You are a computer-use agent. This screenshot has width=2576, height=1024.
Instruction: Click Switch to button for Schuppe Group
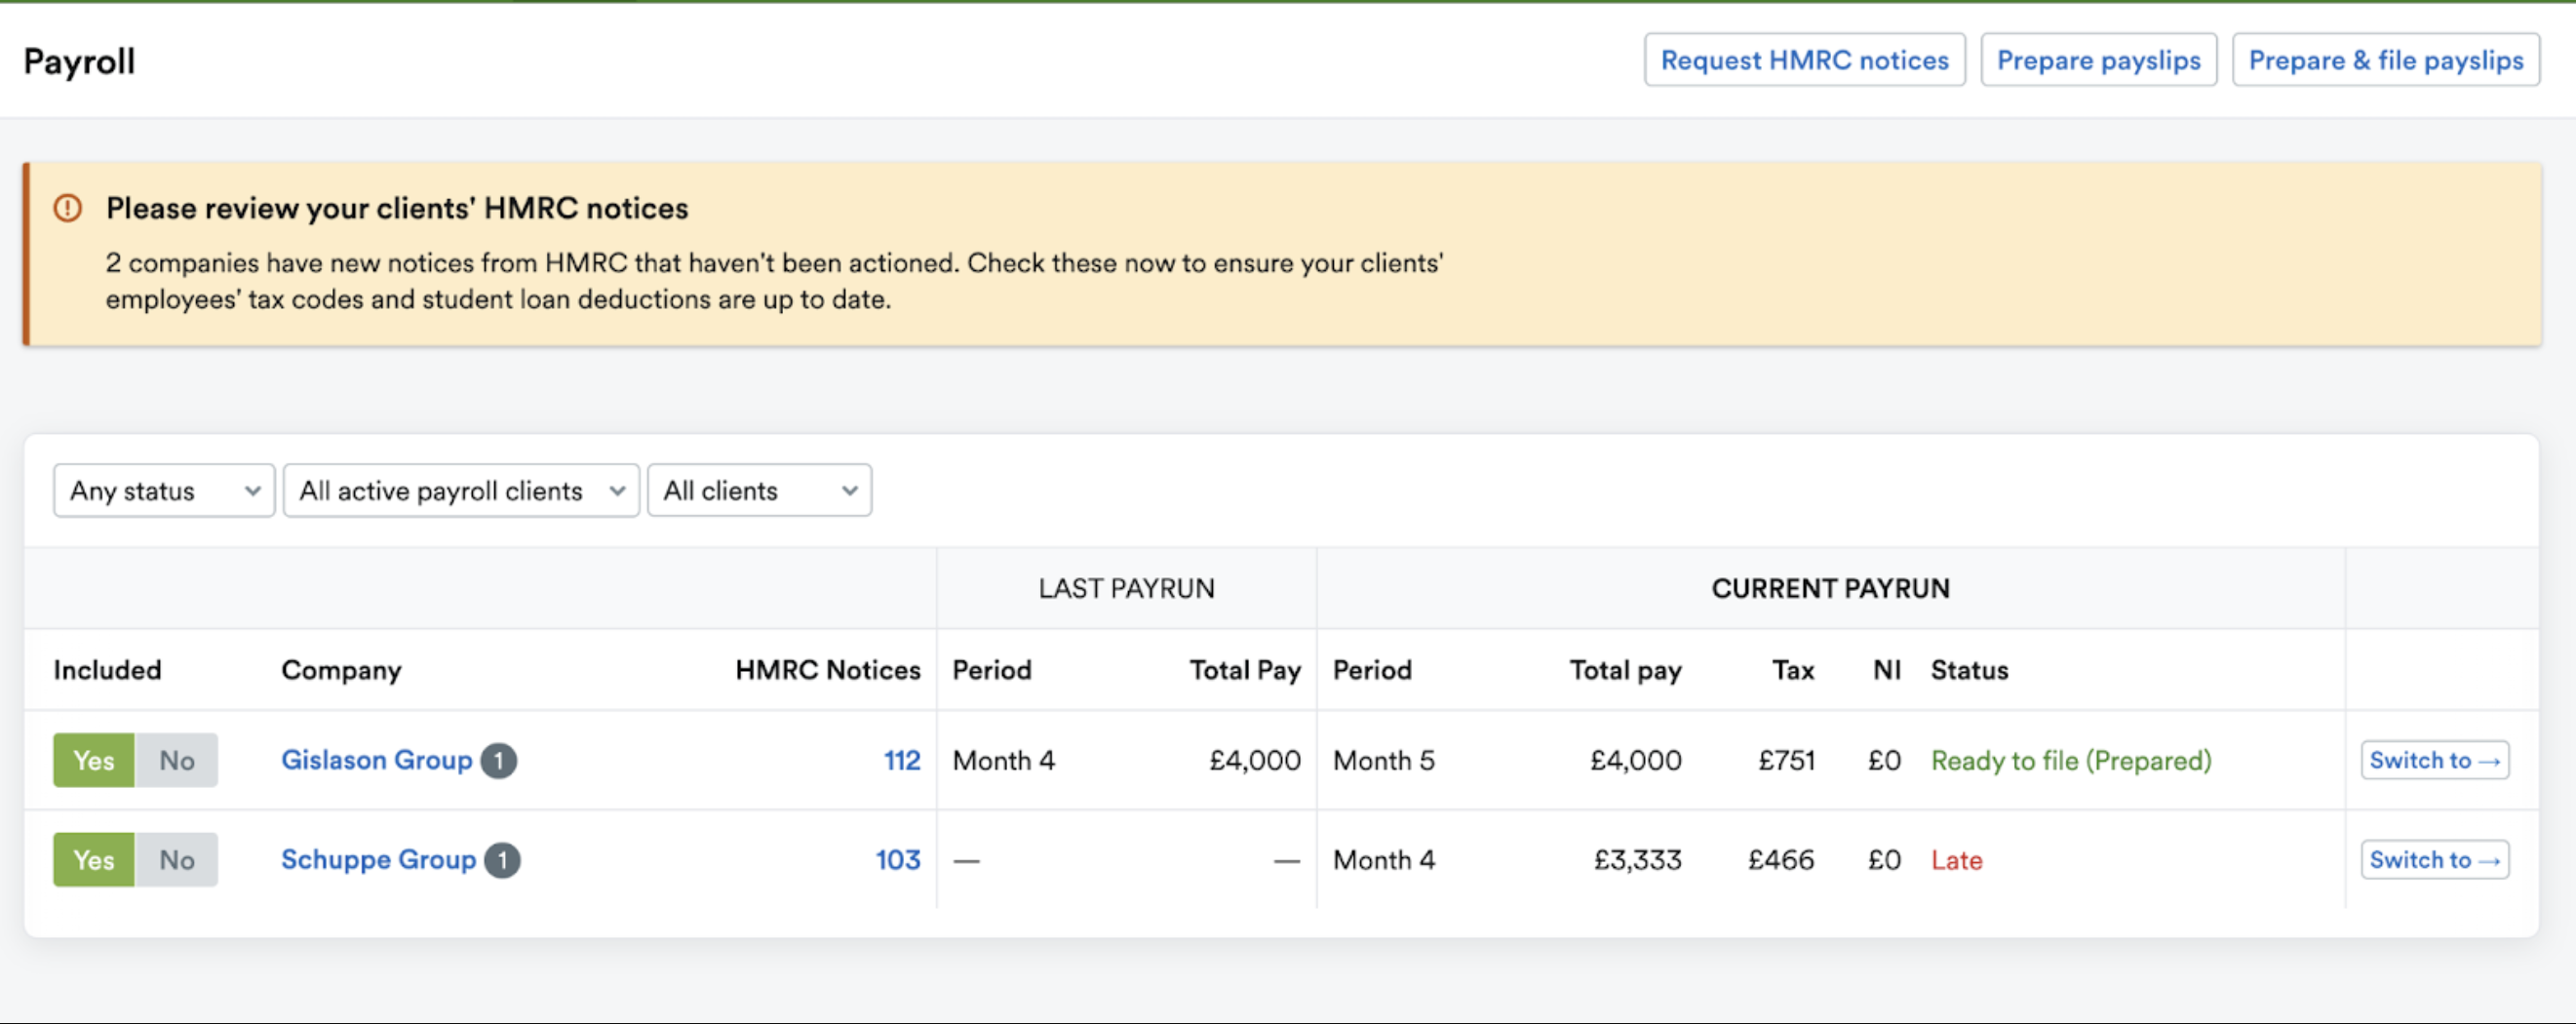2435,860
